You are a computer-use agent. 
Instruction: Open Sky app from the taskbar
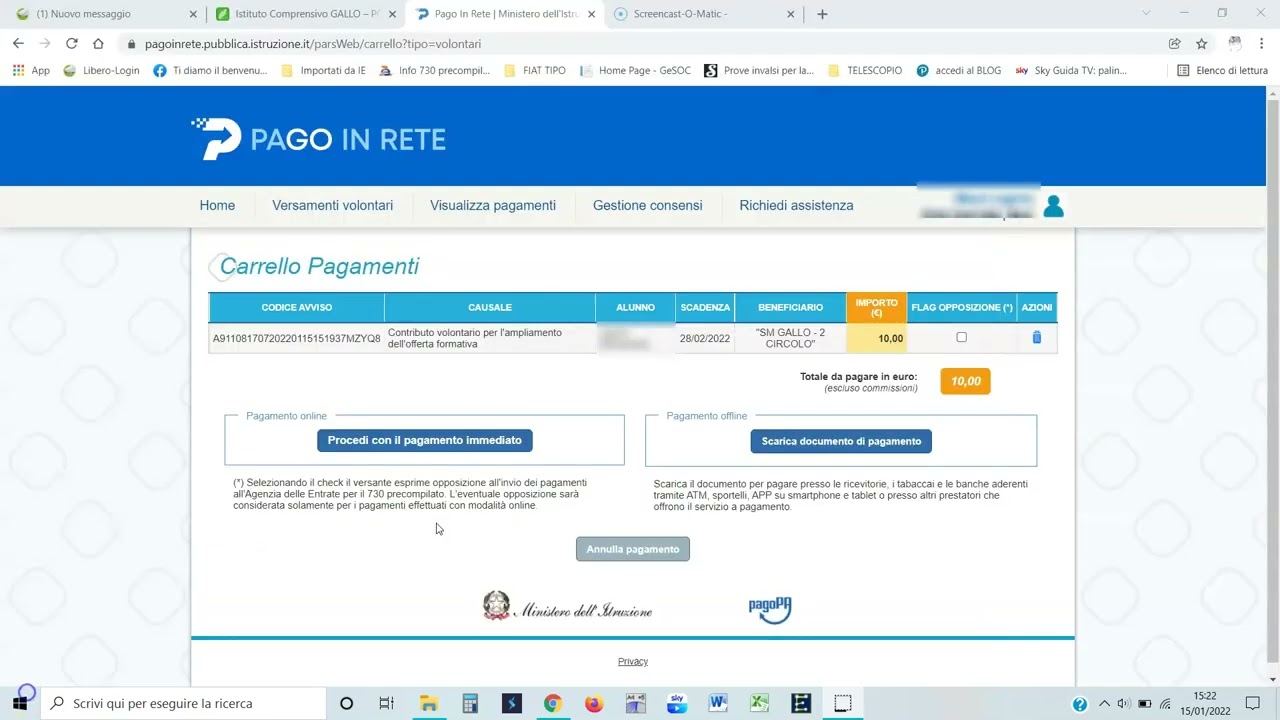click(677, 703)
